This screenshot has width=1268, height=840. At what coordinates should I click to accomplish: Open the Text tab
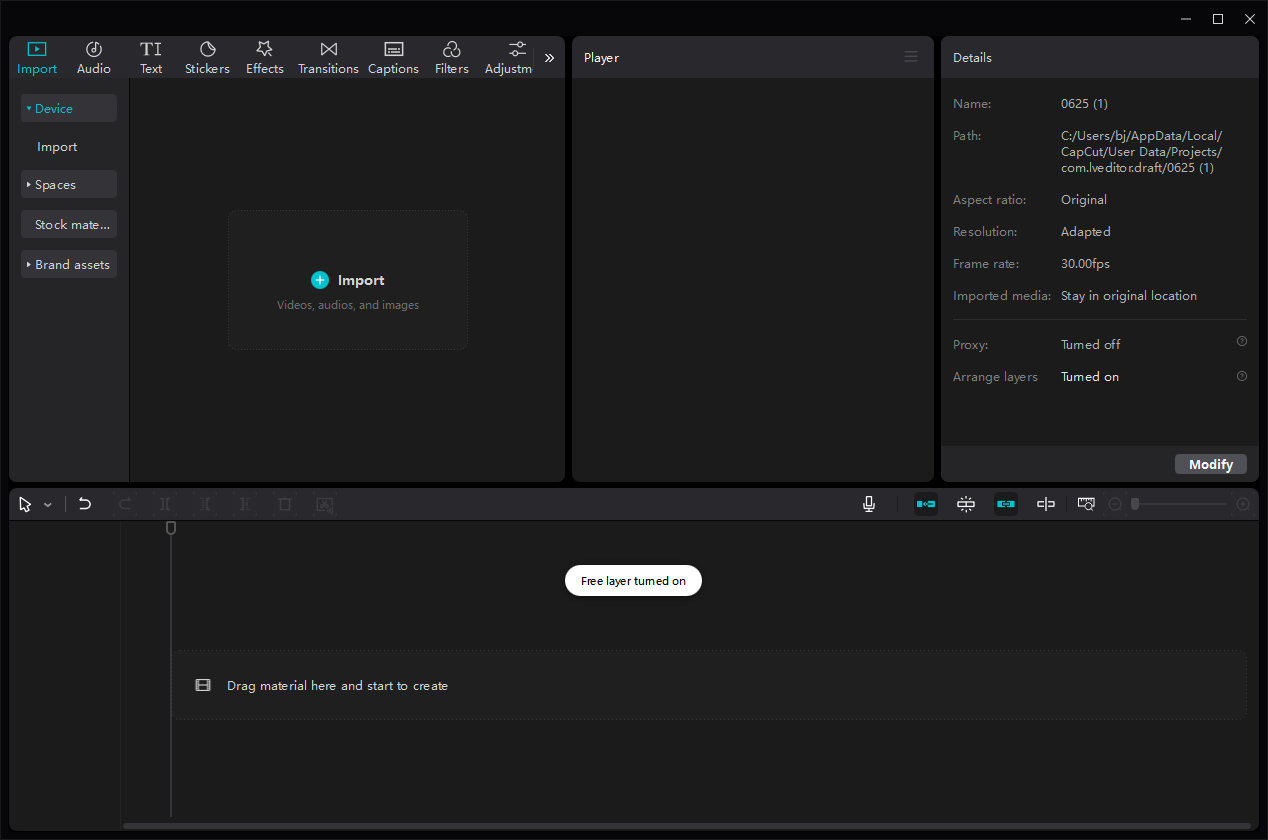point(151,58)
